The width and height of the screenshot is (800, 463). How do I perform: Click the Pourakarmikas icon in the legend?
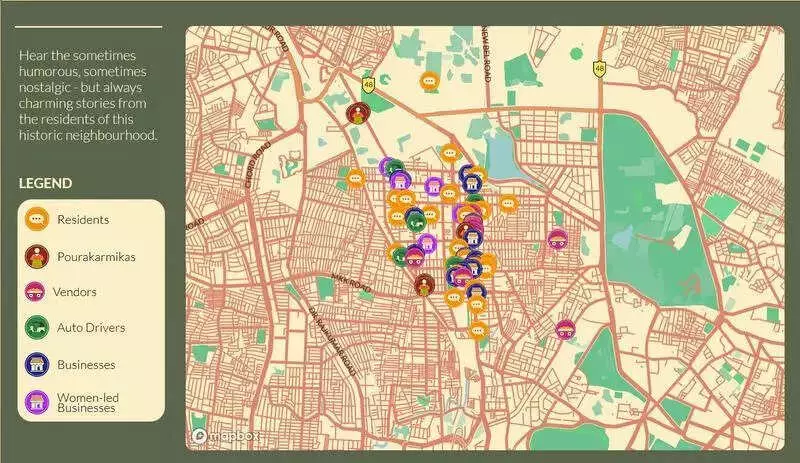tap(37, 256)
